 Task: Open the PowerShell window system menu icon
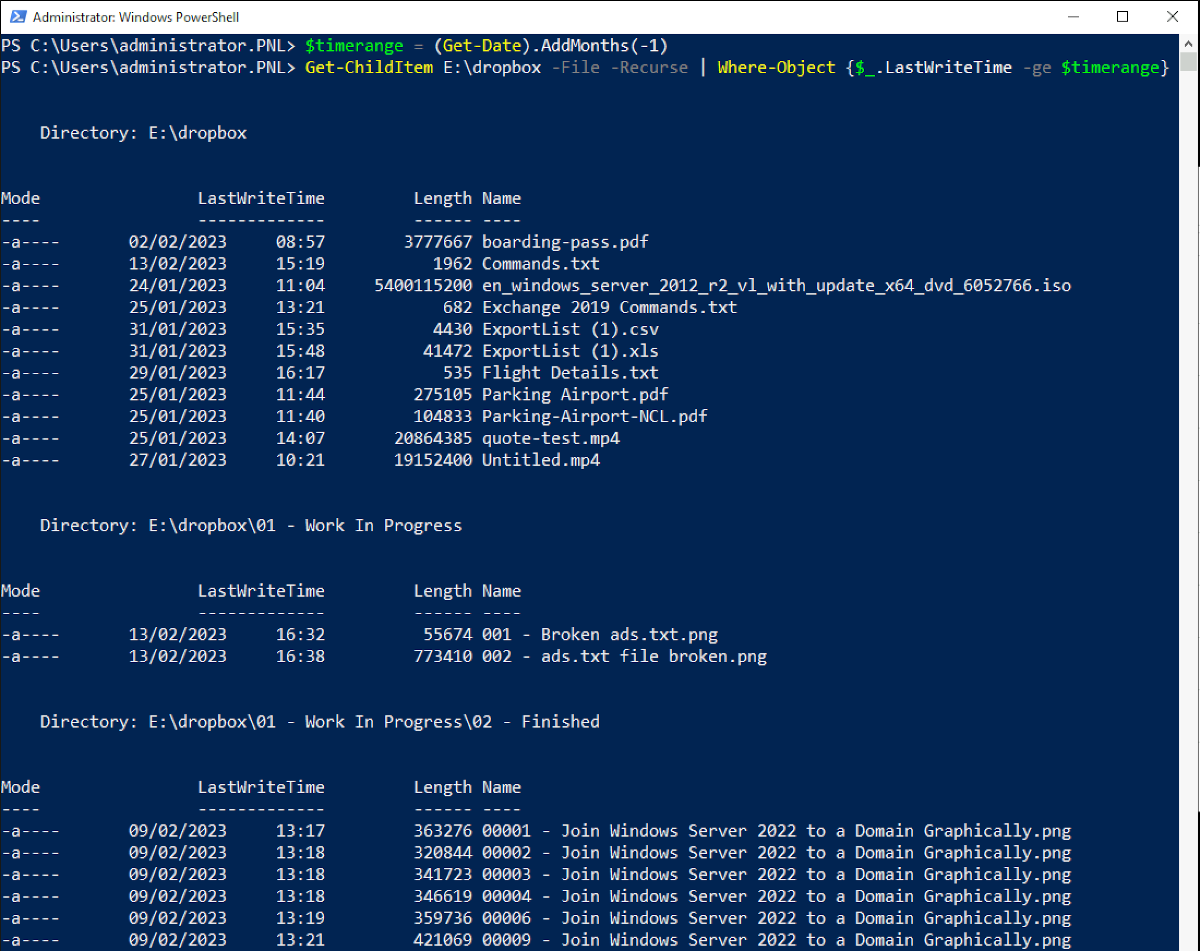[x=16, y=16]
